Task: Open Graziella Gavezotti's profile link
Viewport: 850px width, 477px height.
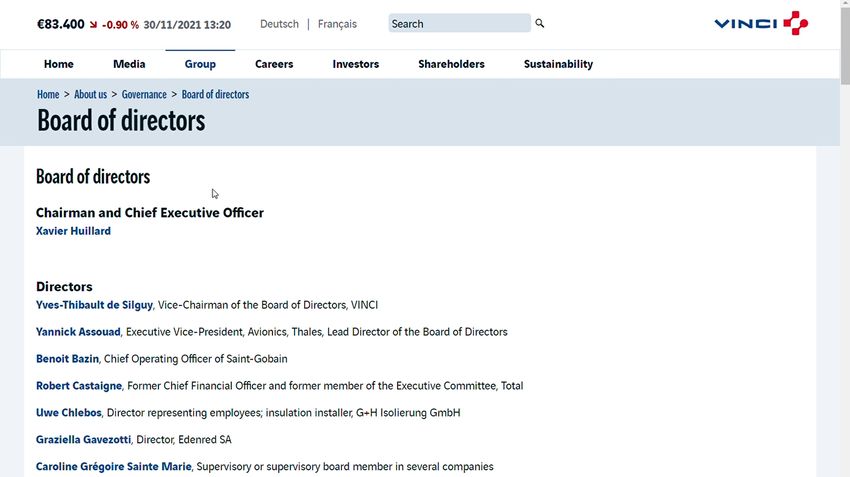Action: pyautogui.click(x=83, y=440)
